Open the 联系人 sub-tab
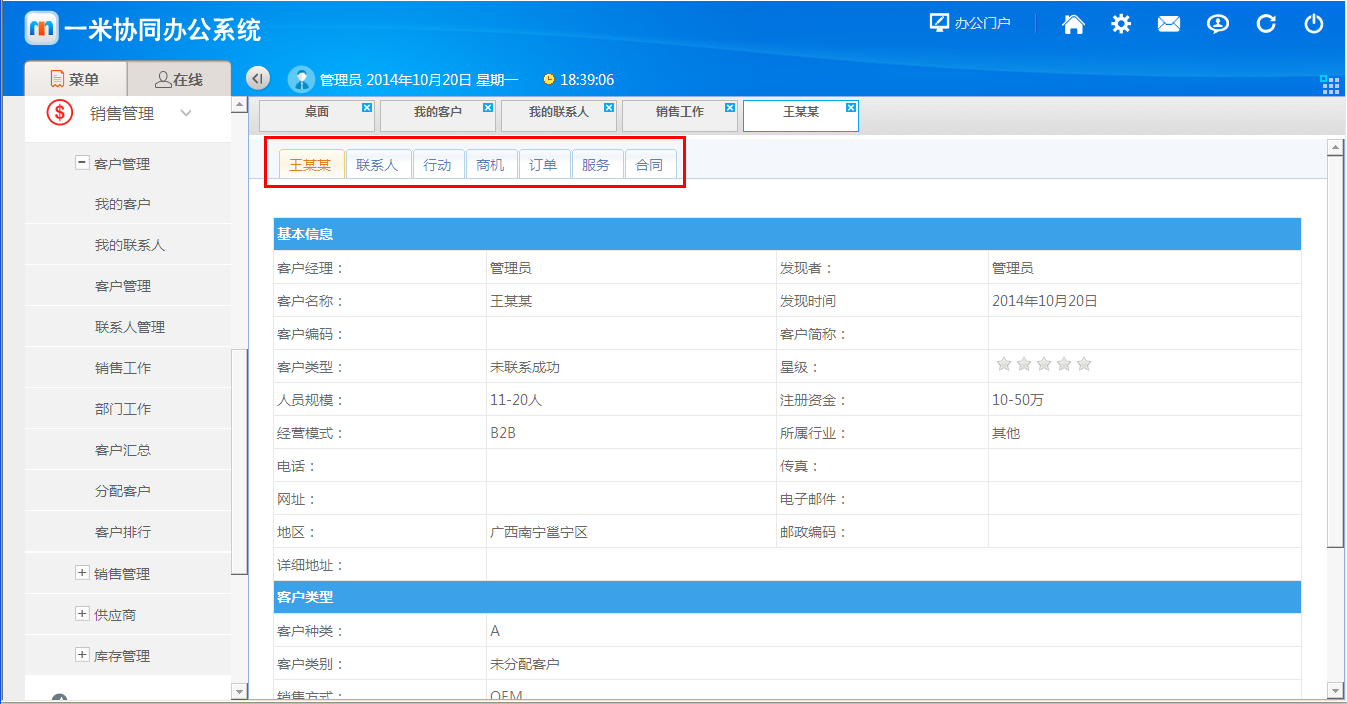Viewport: 1347px width, 704px height. (x=378, y=165)
